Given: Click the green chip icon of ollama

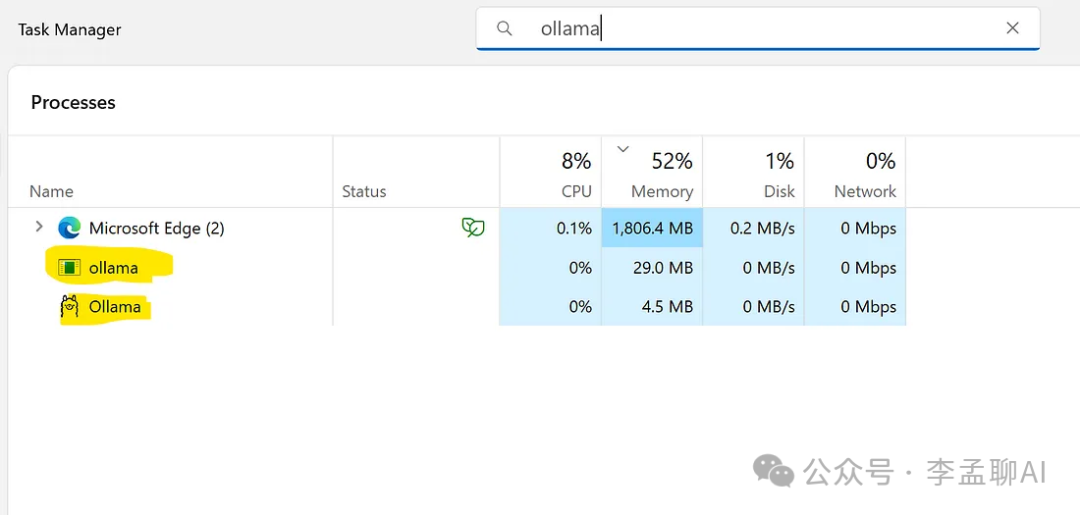Looking at the screenshot, I should (70, 268).
